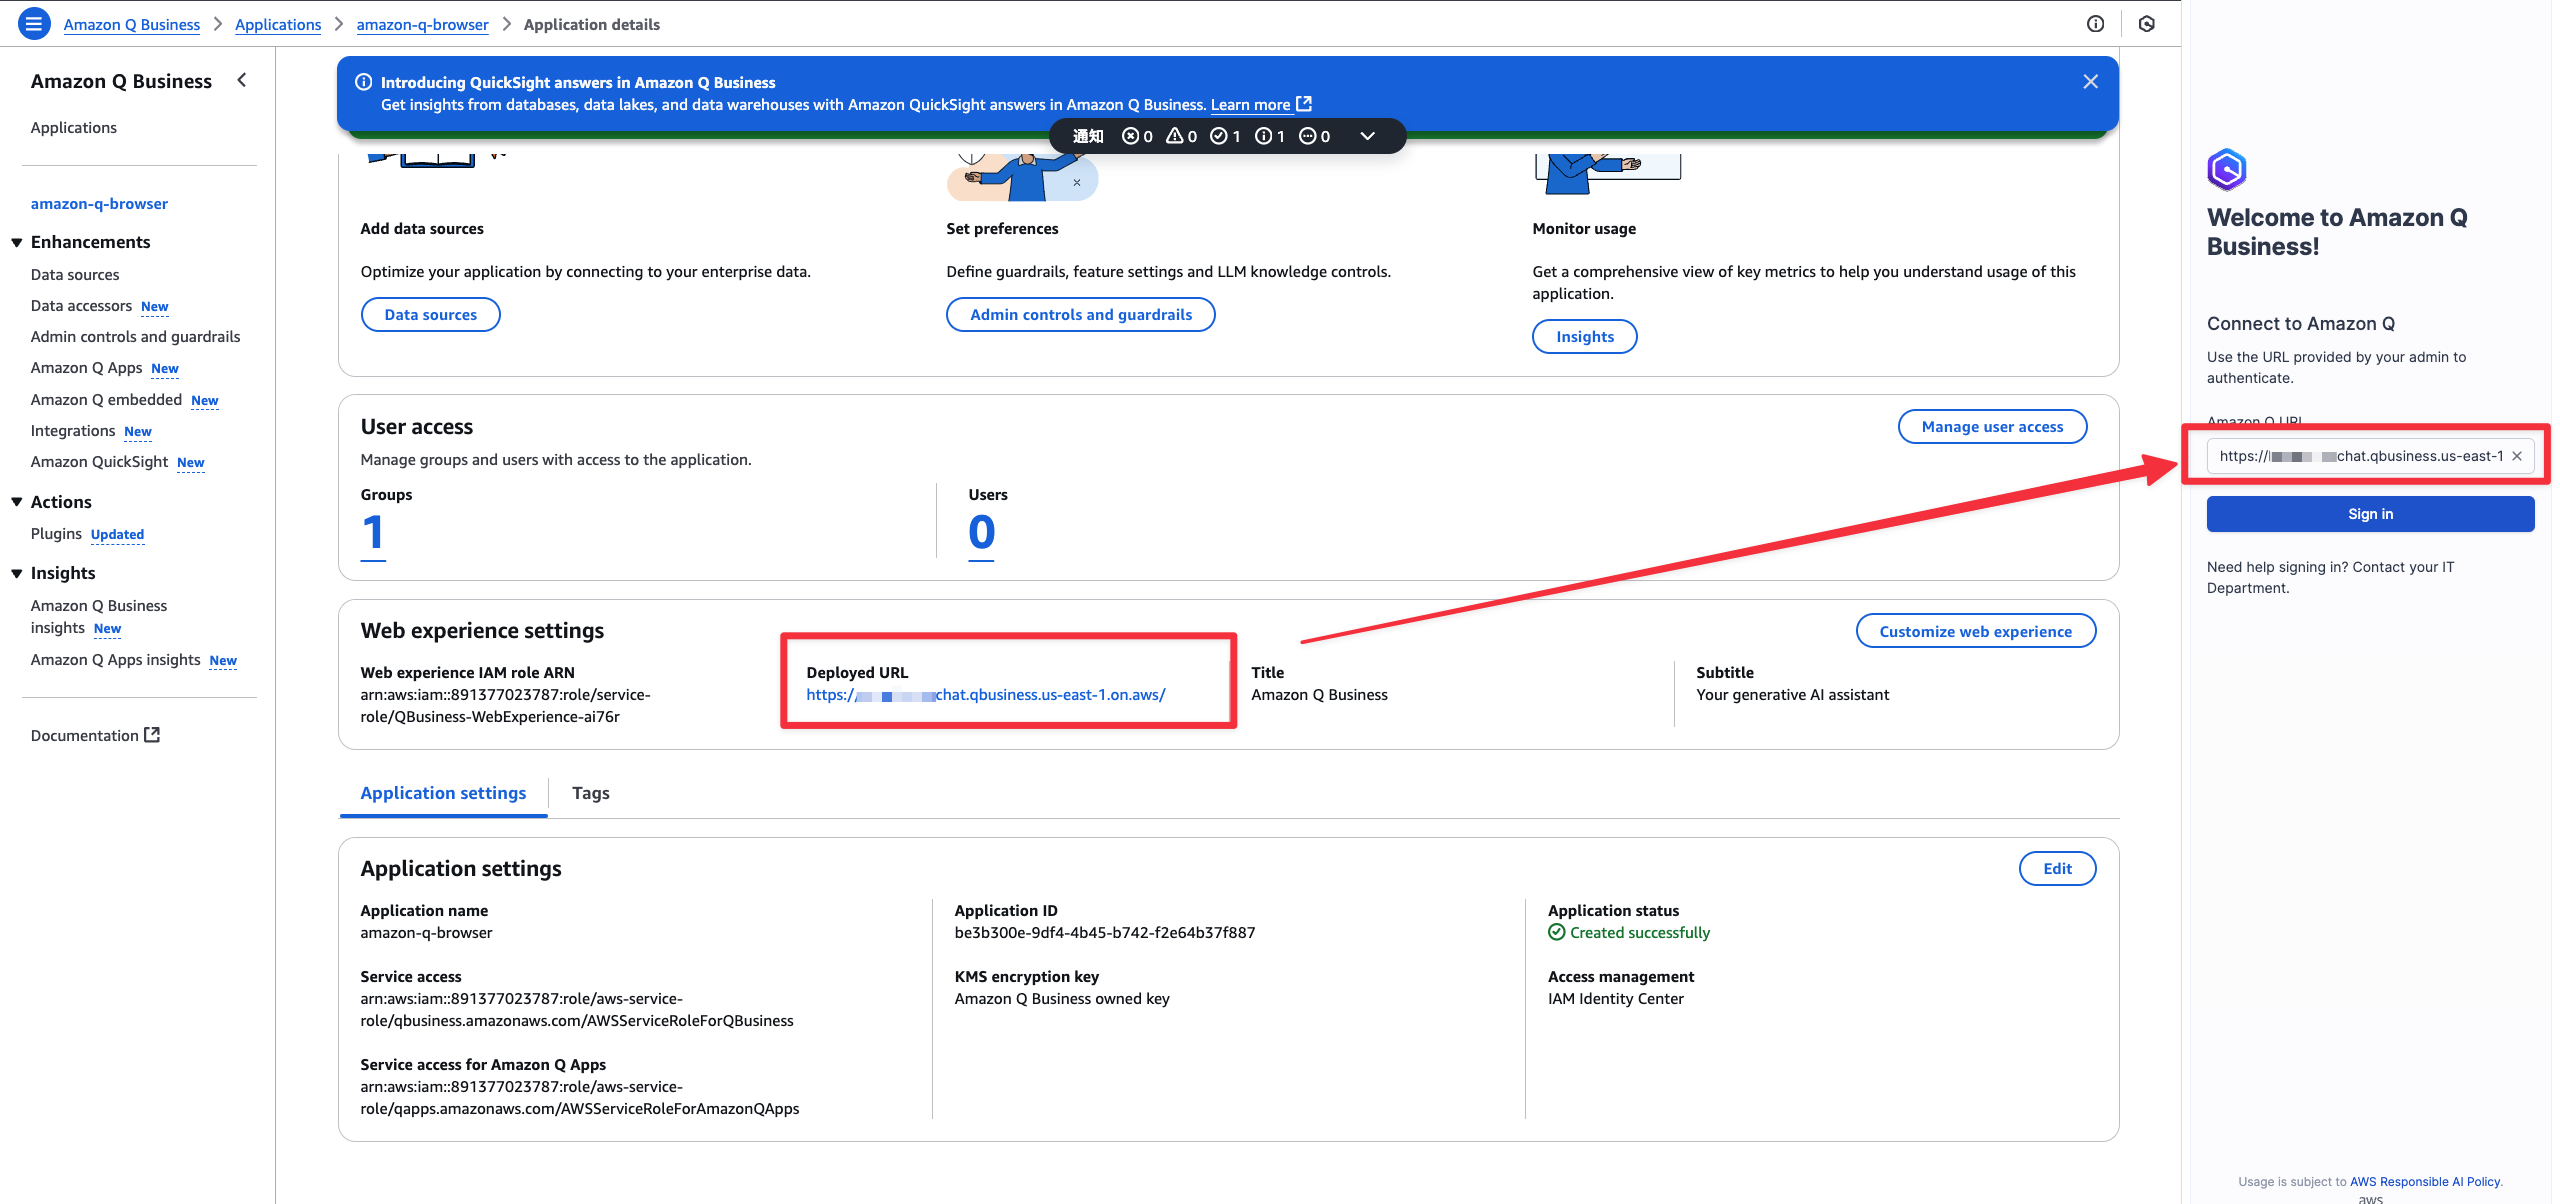Screen dimensions: 2560x1204
Task: Click Manage user access button
Action: 1992,426
